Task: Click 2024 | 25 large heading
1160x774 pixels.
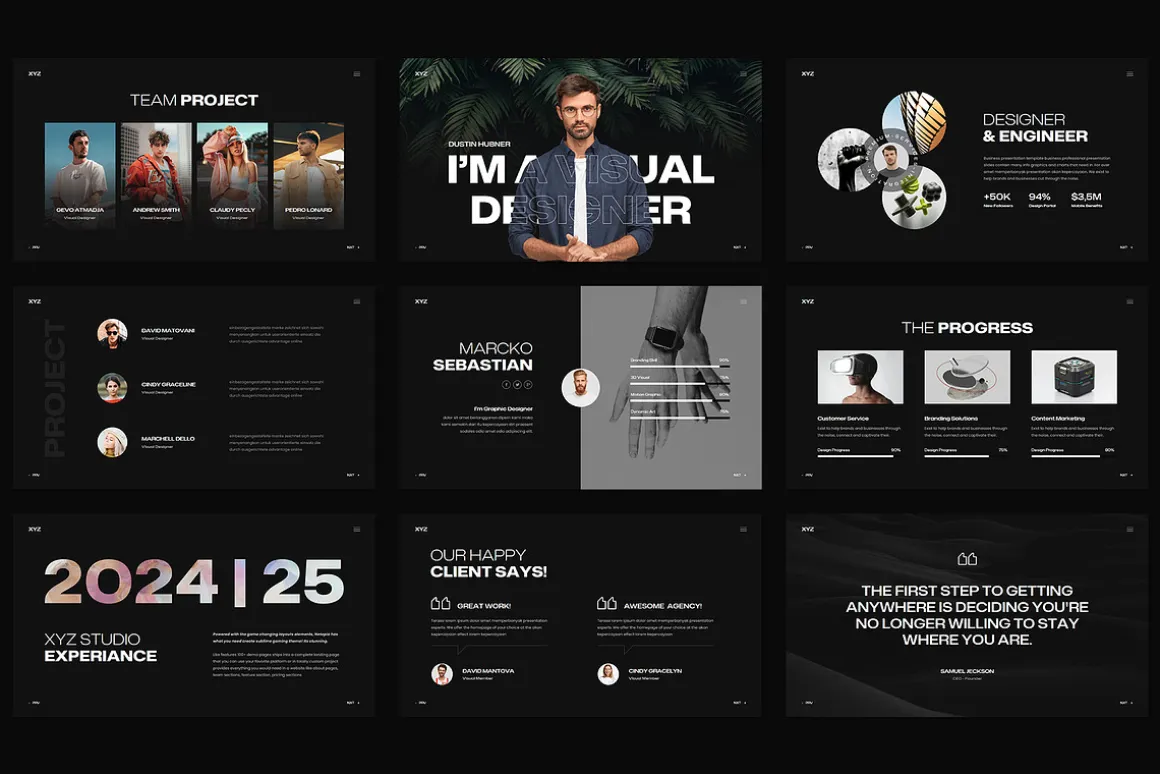Action: point(194,582)
